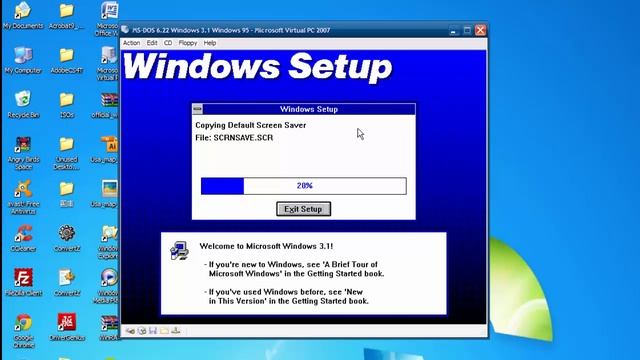Click the shared folder status icon
The image size is (640, 360).
(x=164, y=331)
